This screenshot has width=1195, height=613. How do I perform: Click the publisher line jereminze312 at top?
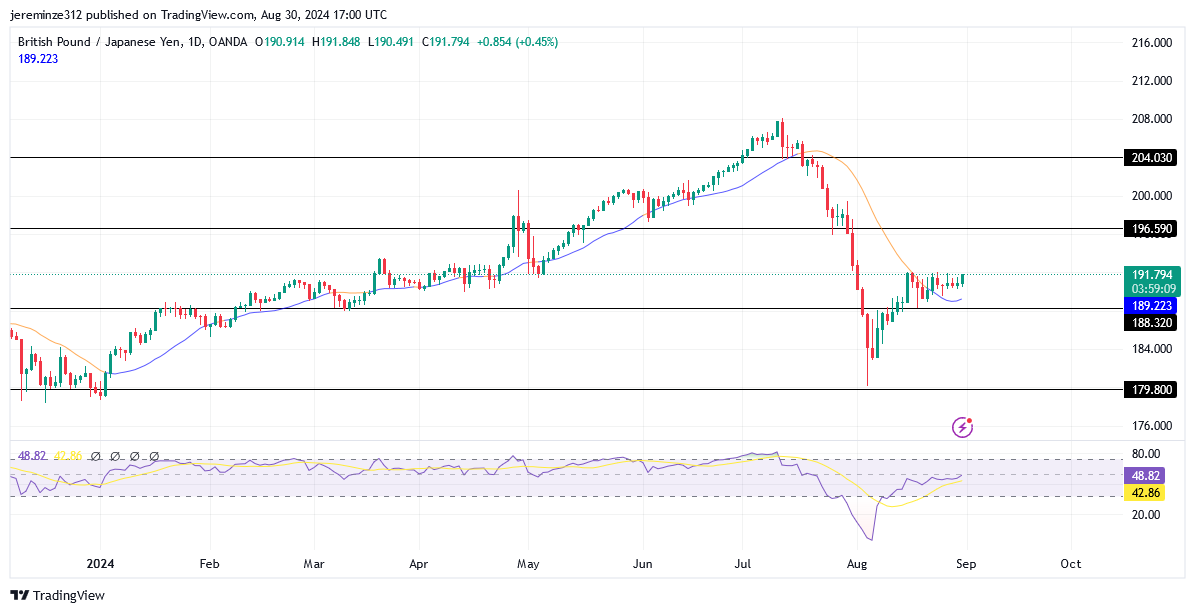198,14
